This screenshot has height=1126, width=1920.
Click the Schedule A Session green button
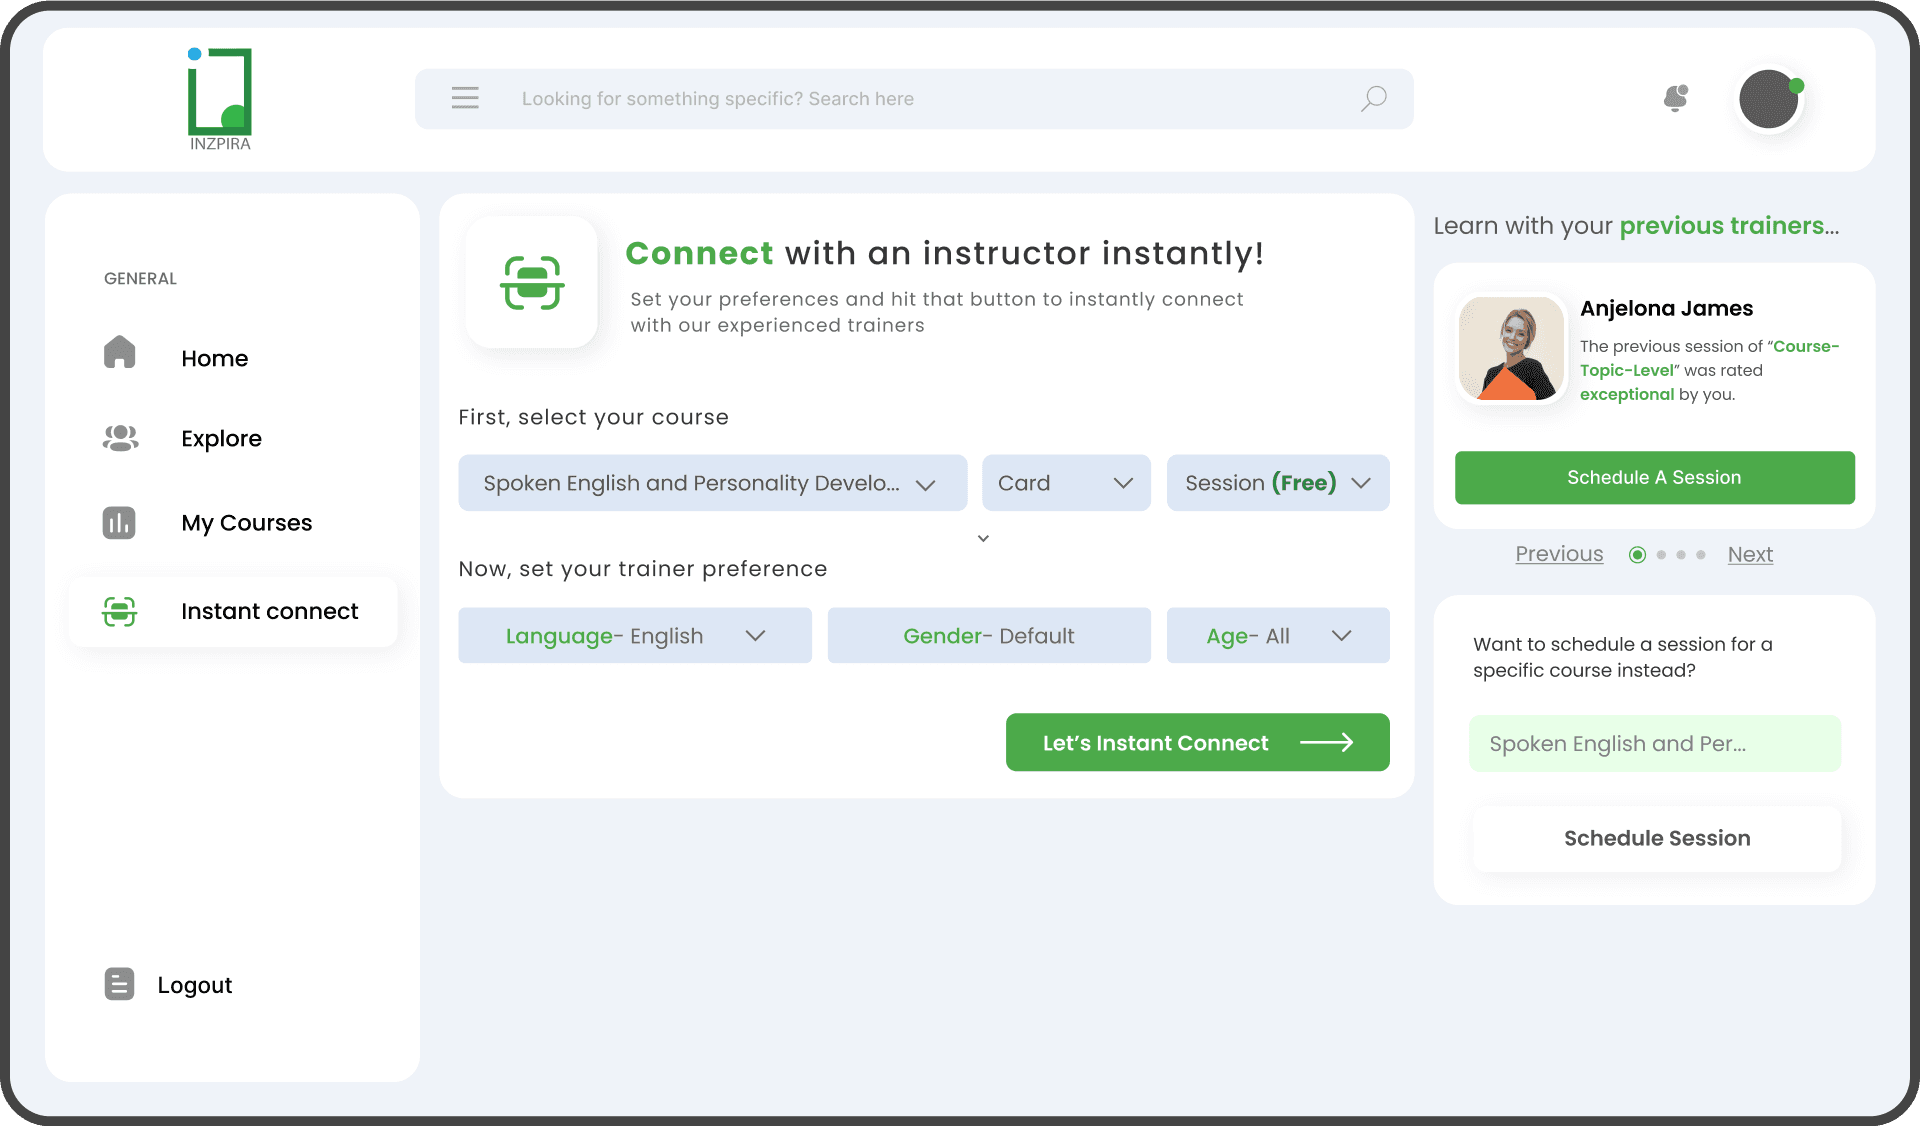click(x=1654, y=478)
